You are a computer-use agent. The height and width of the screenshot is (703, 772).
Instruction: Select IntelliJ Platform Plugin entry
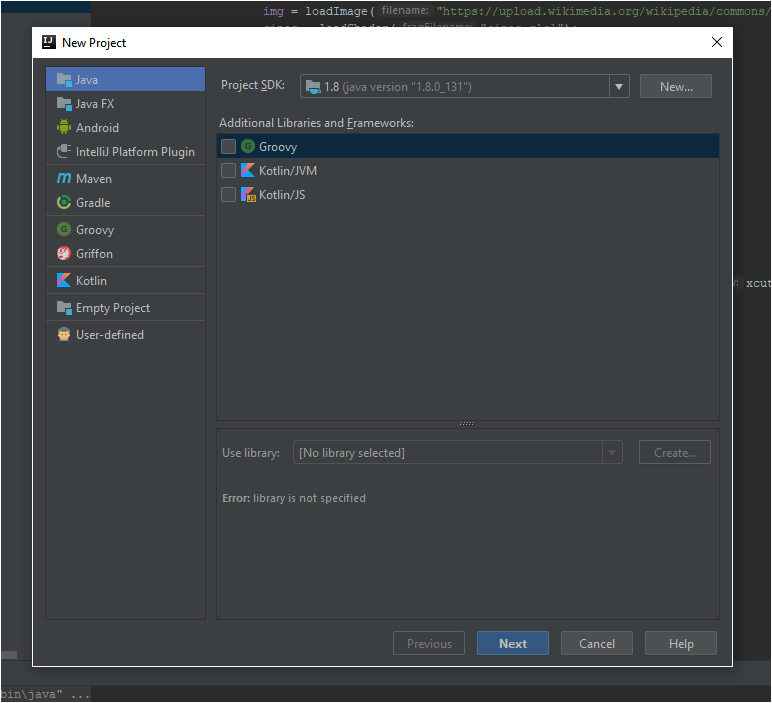coord(125,152)
